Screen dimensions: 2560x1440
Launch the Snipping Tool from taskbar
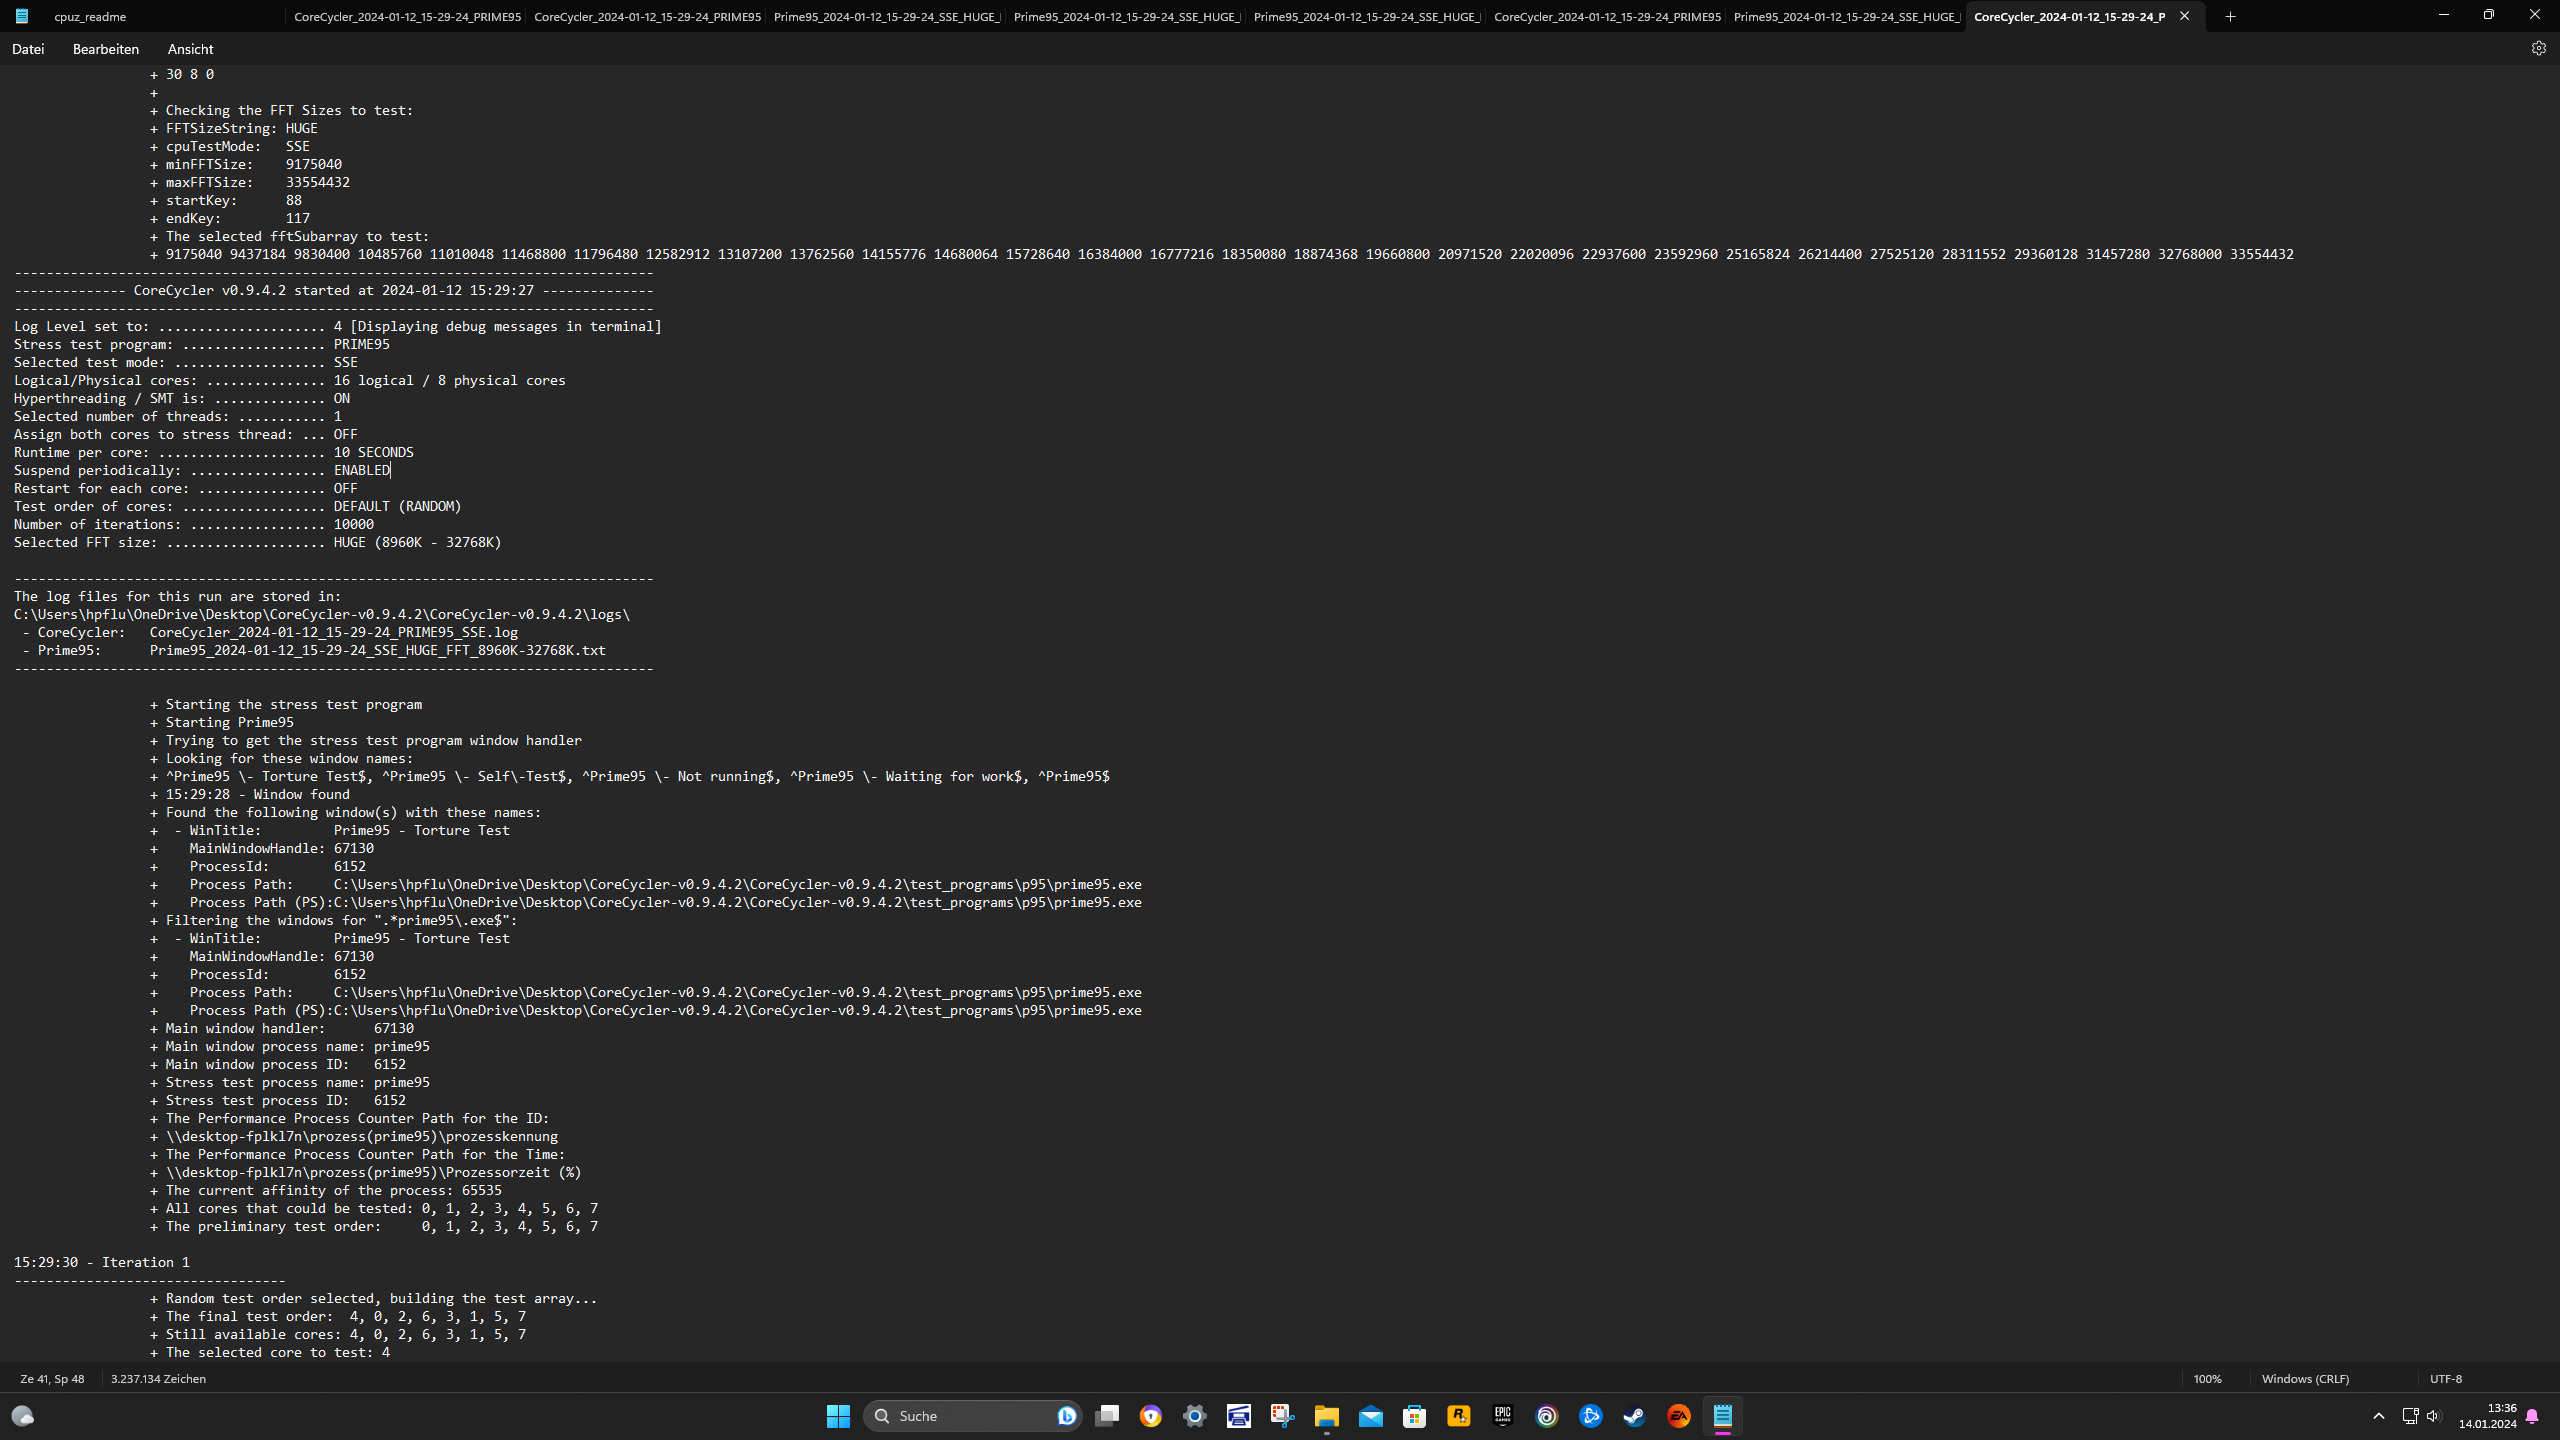tap(1282, 1416)
